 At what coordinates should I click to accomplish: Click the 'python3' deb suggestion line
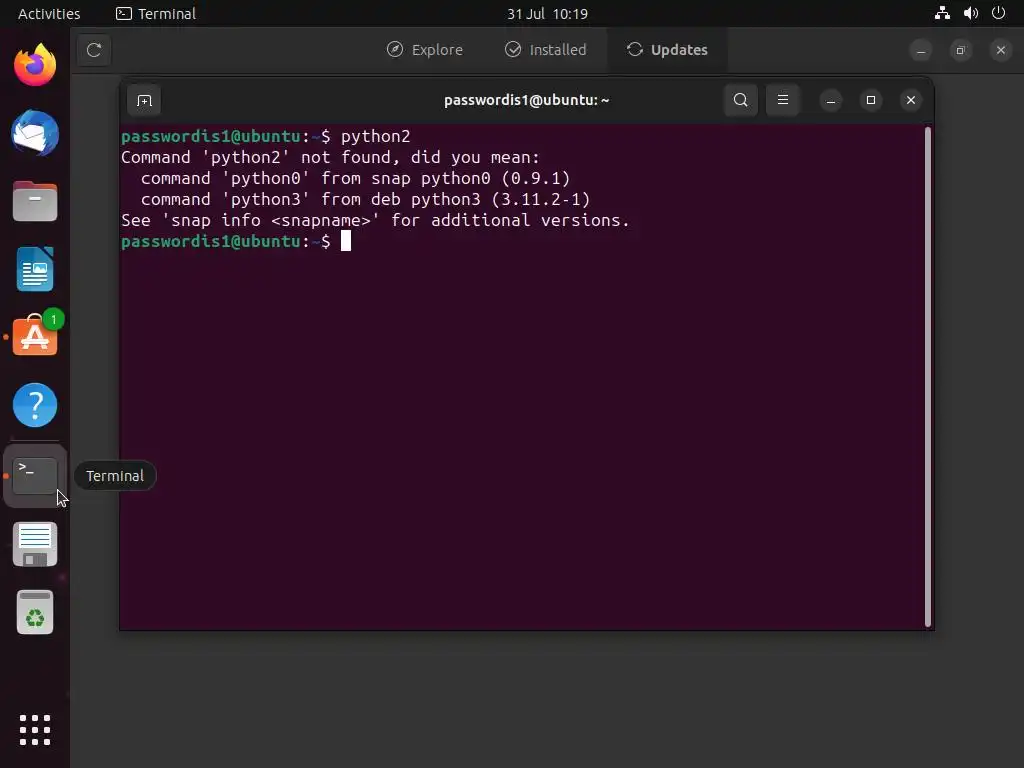click(365, 199)
